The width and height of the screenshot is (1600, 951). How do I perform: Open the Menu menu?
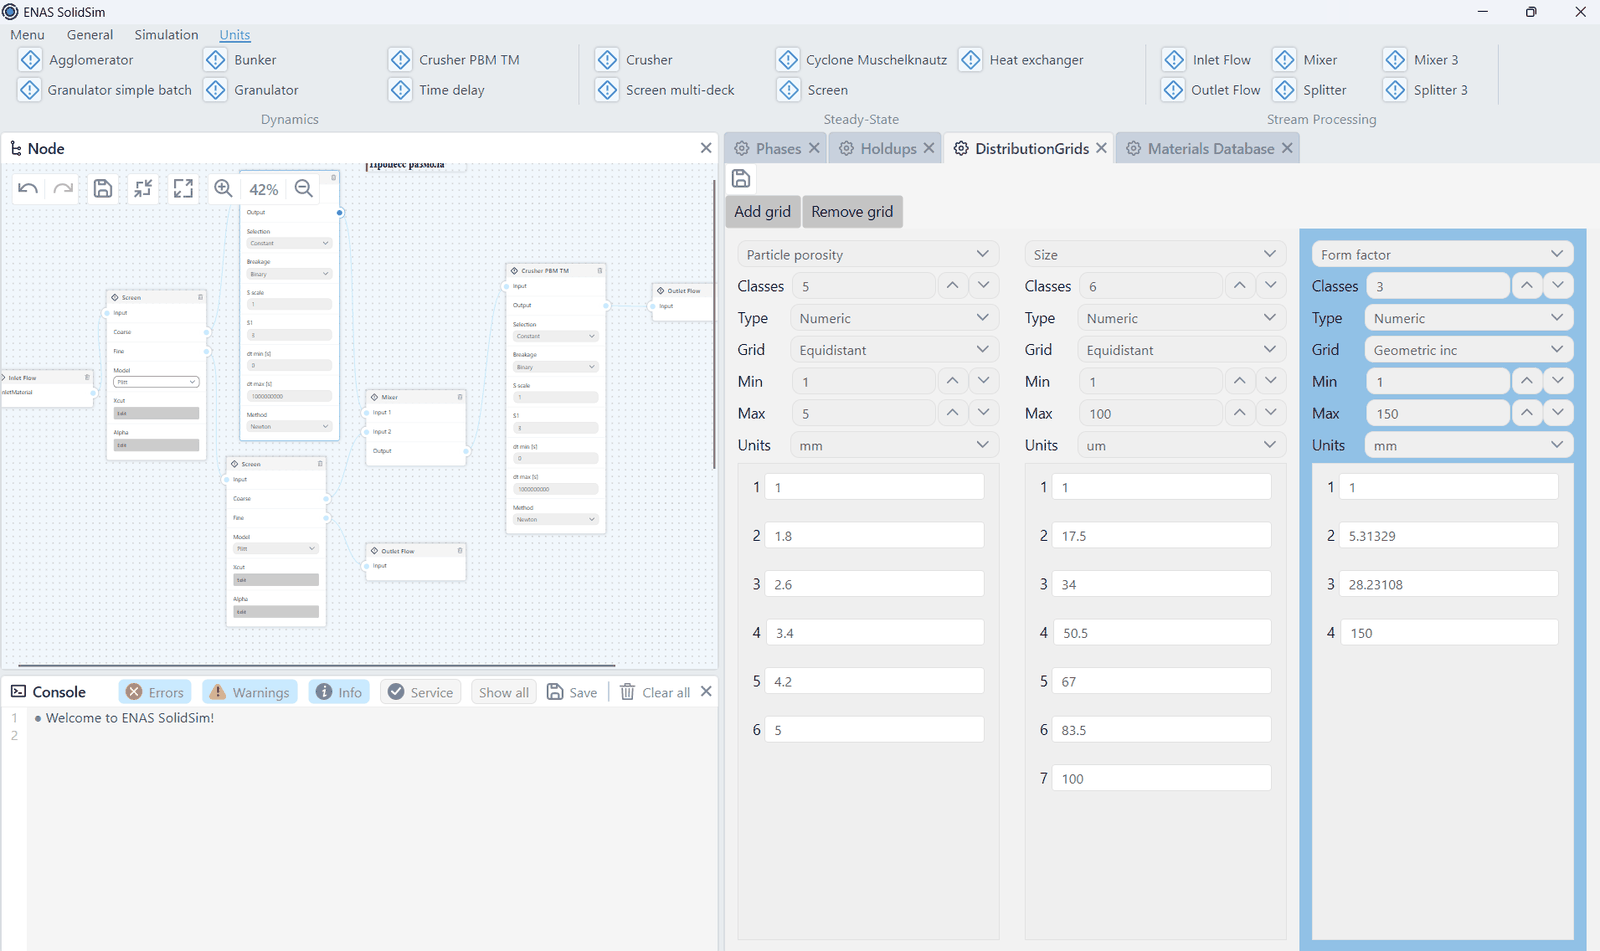point(27,35)
